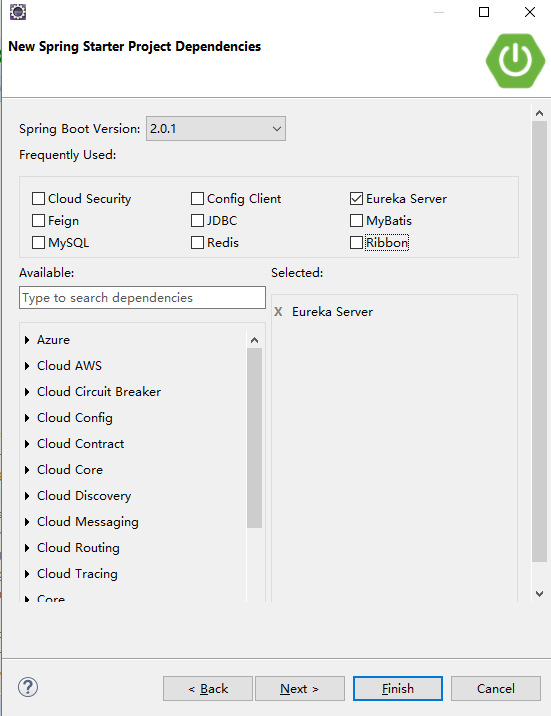Uncheck the Eureka Server checkbox

coord(356,199)
